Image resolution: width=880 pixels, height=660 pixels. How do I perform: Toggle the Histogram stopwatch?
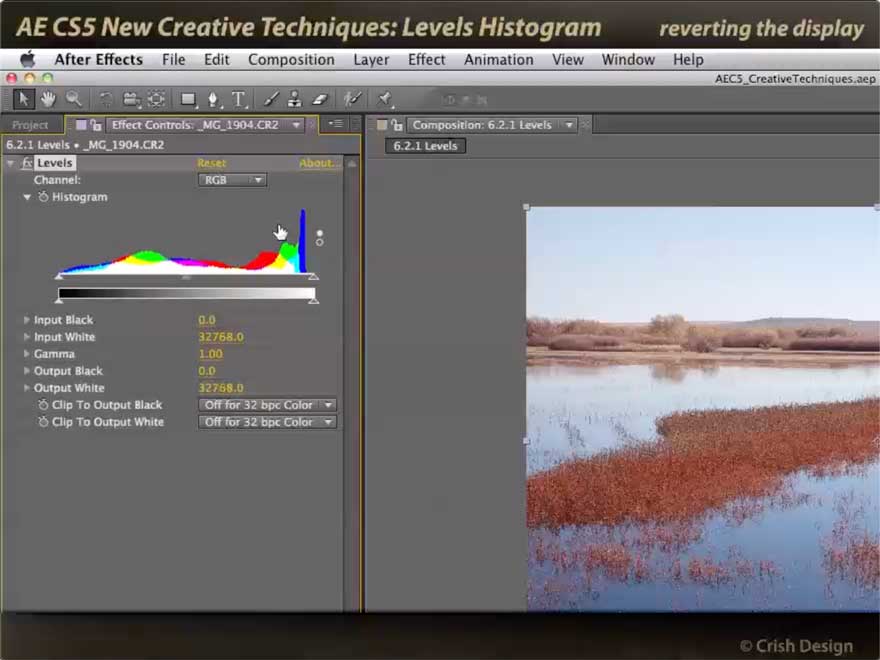[43, 197]
